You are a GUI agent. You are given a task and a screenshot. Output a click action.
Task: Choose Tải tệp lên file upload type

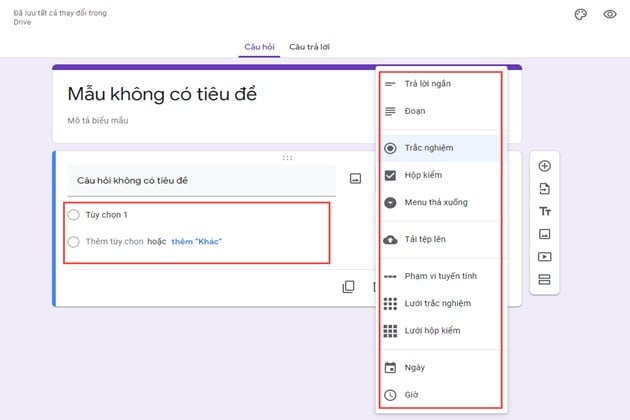441,239
